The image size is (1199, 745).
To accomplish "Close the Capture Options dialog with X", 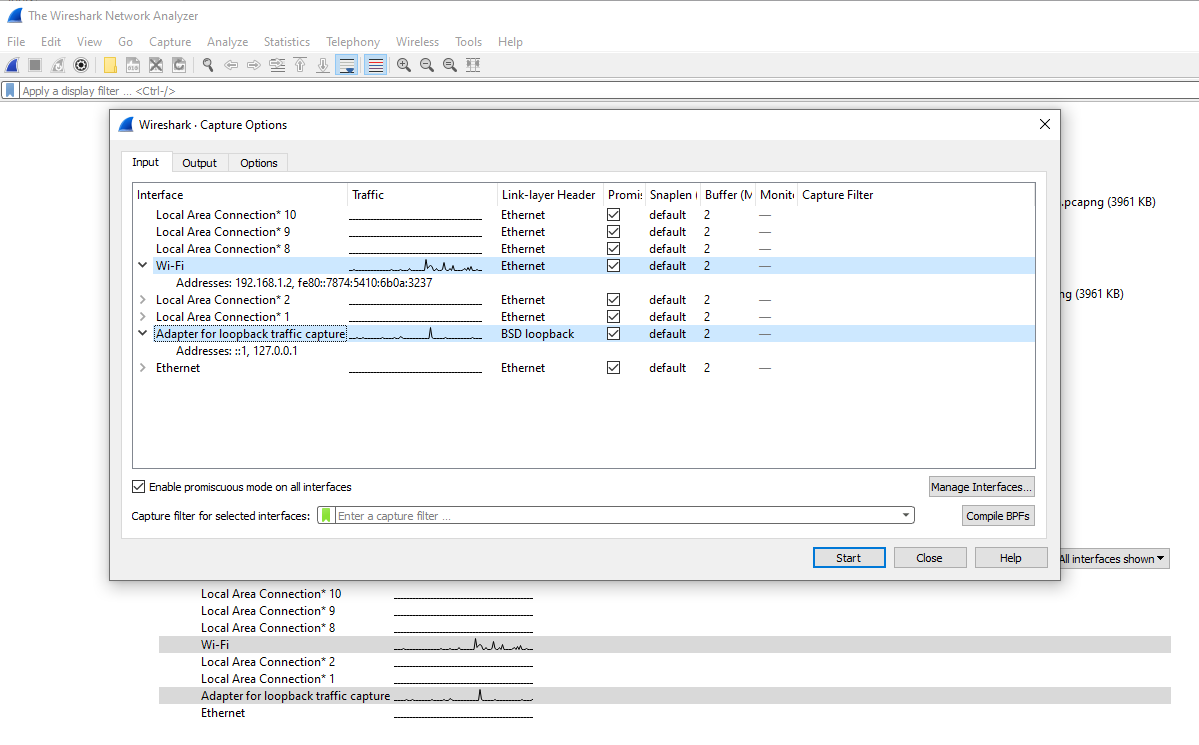I will [x=1045, y=124].
